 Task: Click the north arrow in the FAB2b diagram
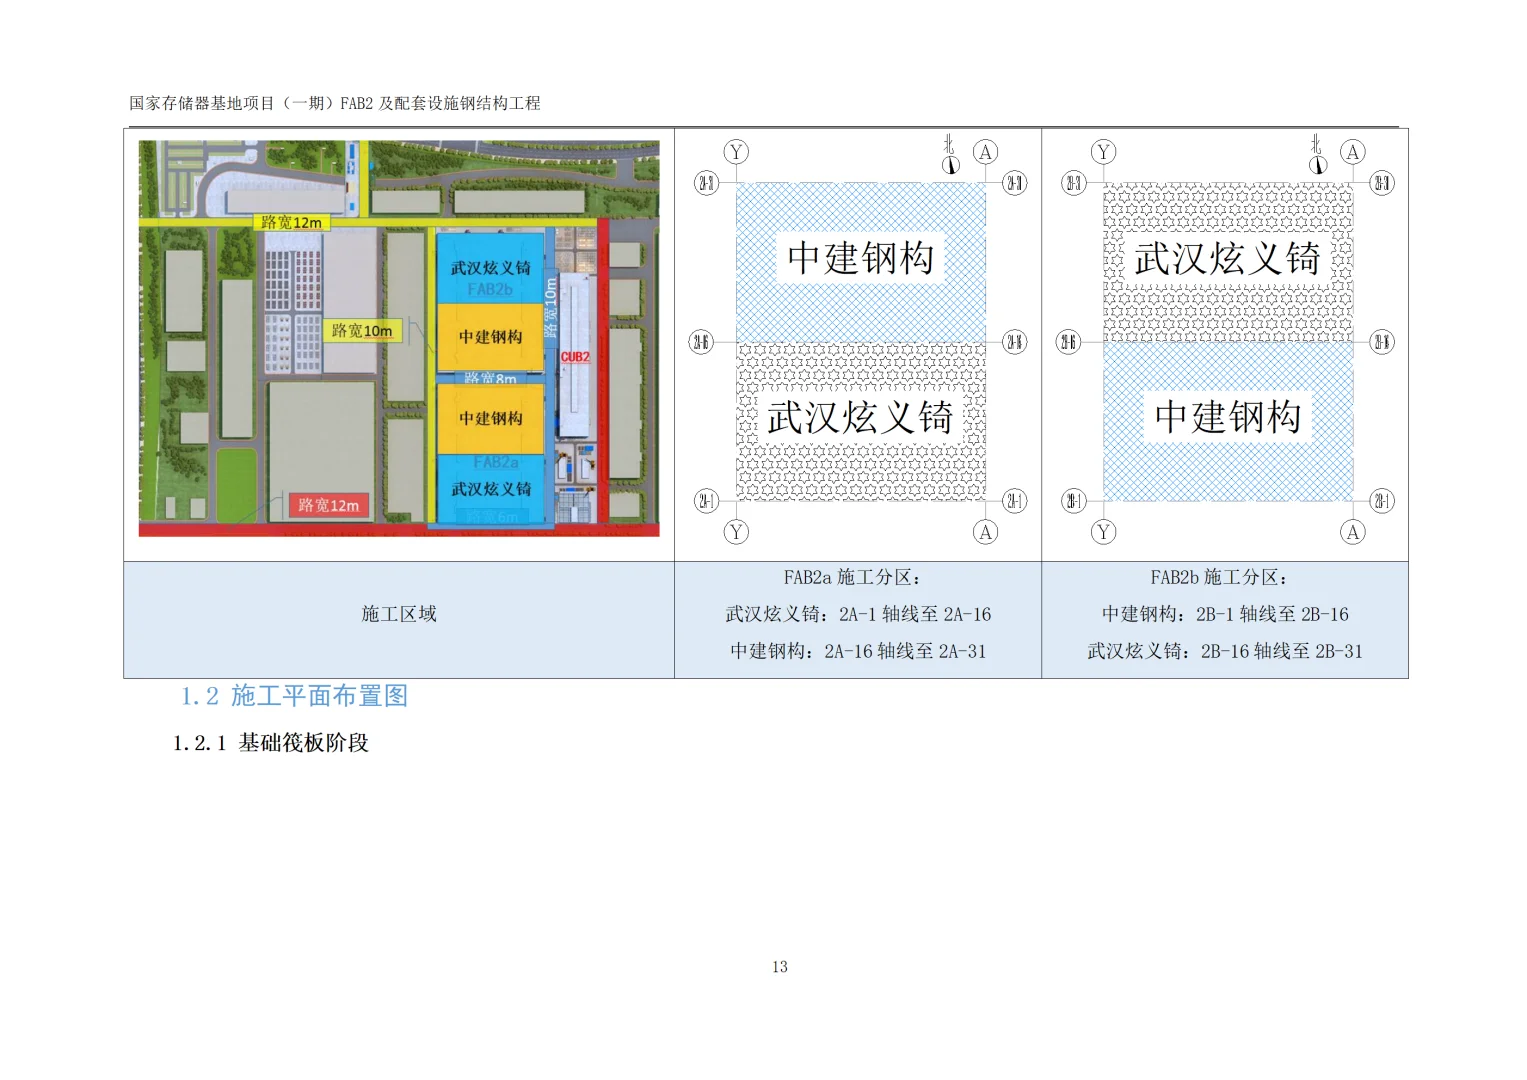[x=1317, y=156]
